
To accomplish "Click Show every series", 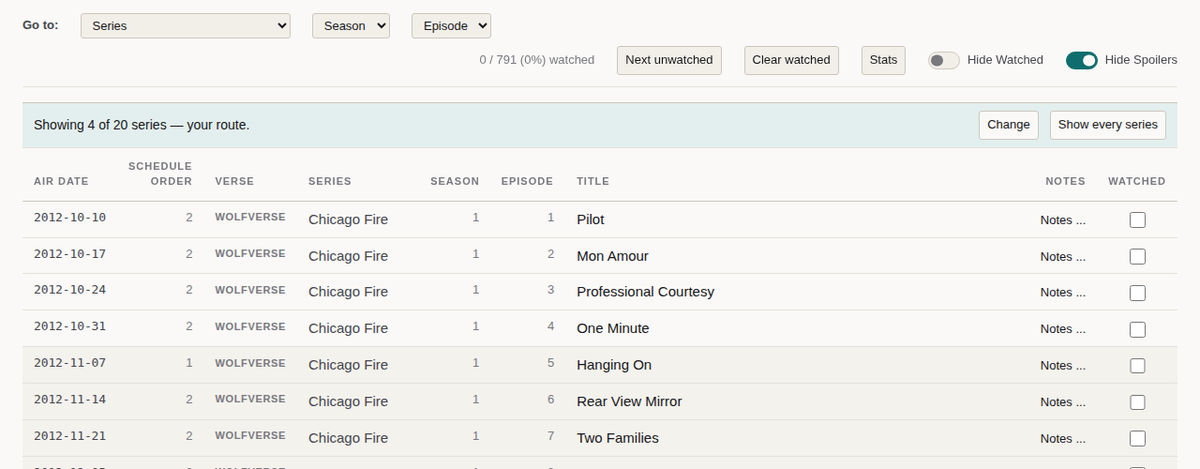I will (x=1107, y=125).
